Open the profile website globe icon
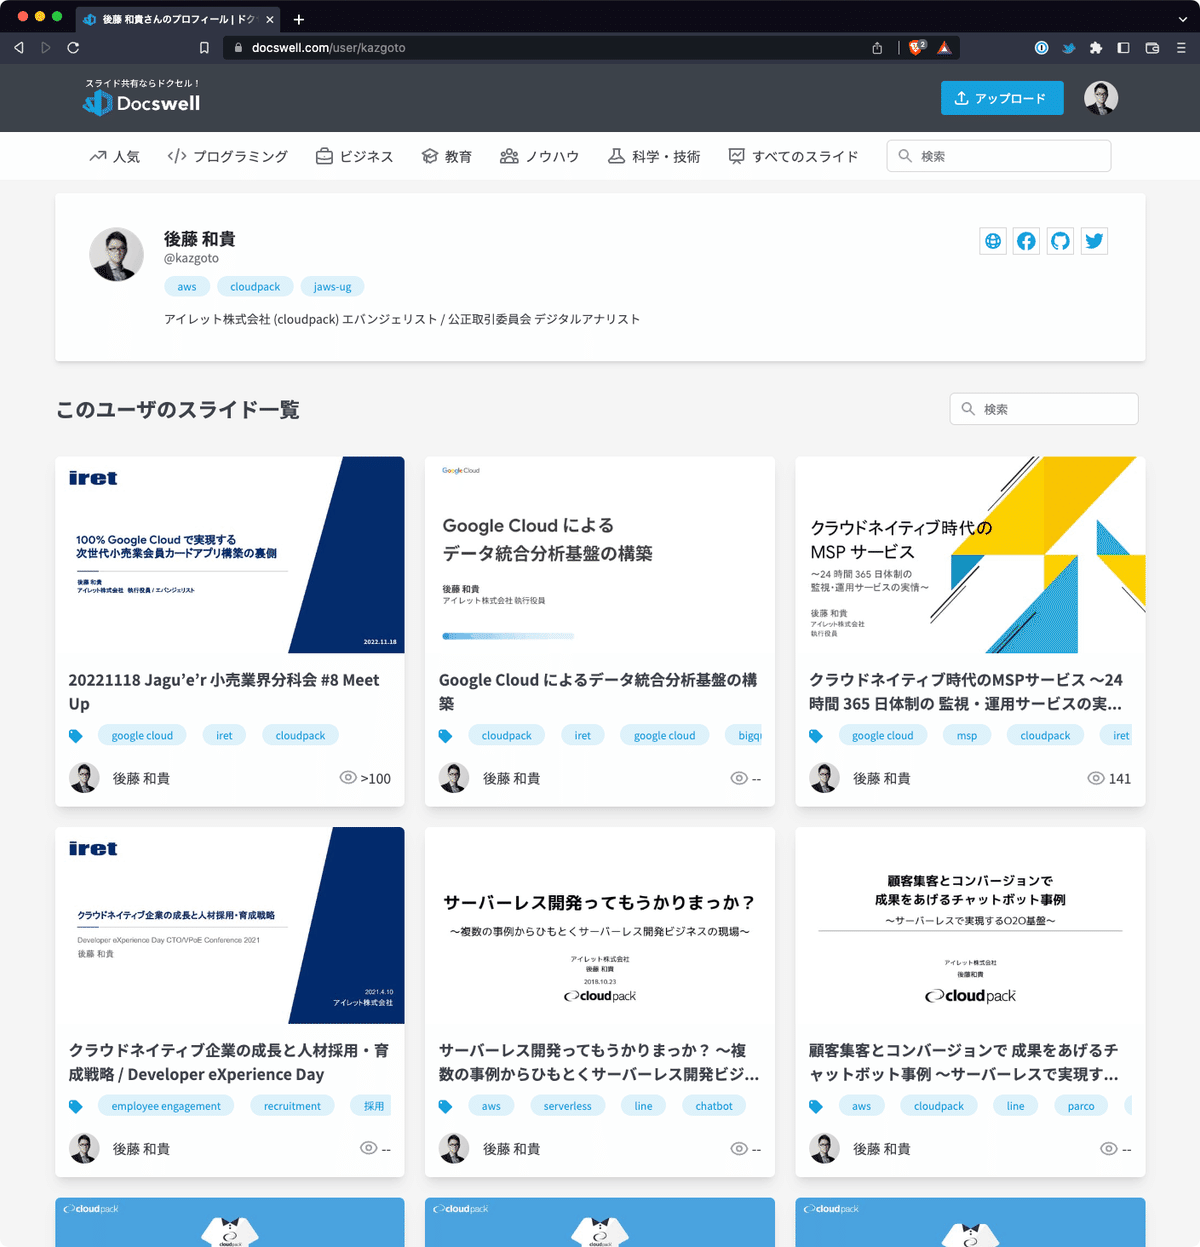 tap(993, 241)
